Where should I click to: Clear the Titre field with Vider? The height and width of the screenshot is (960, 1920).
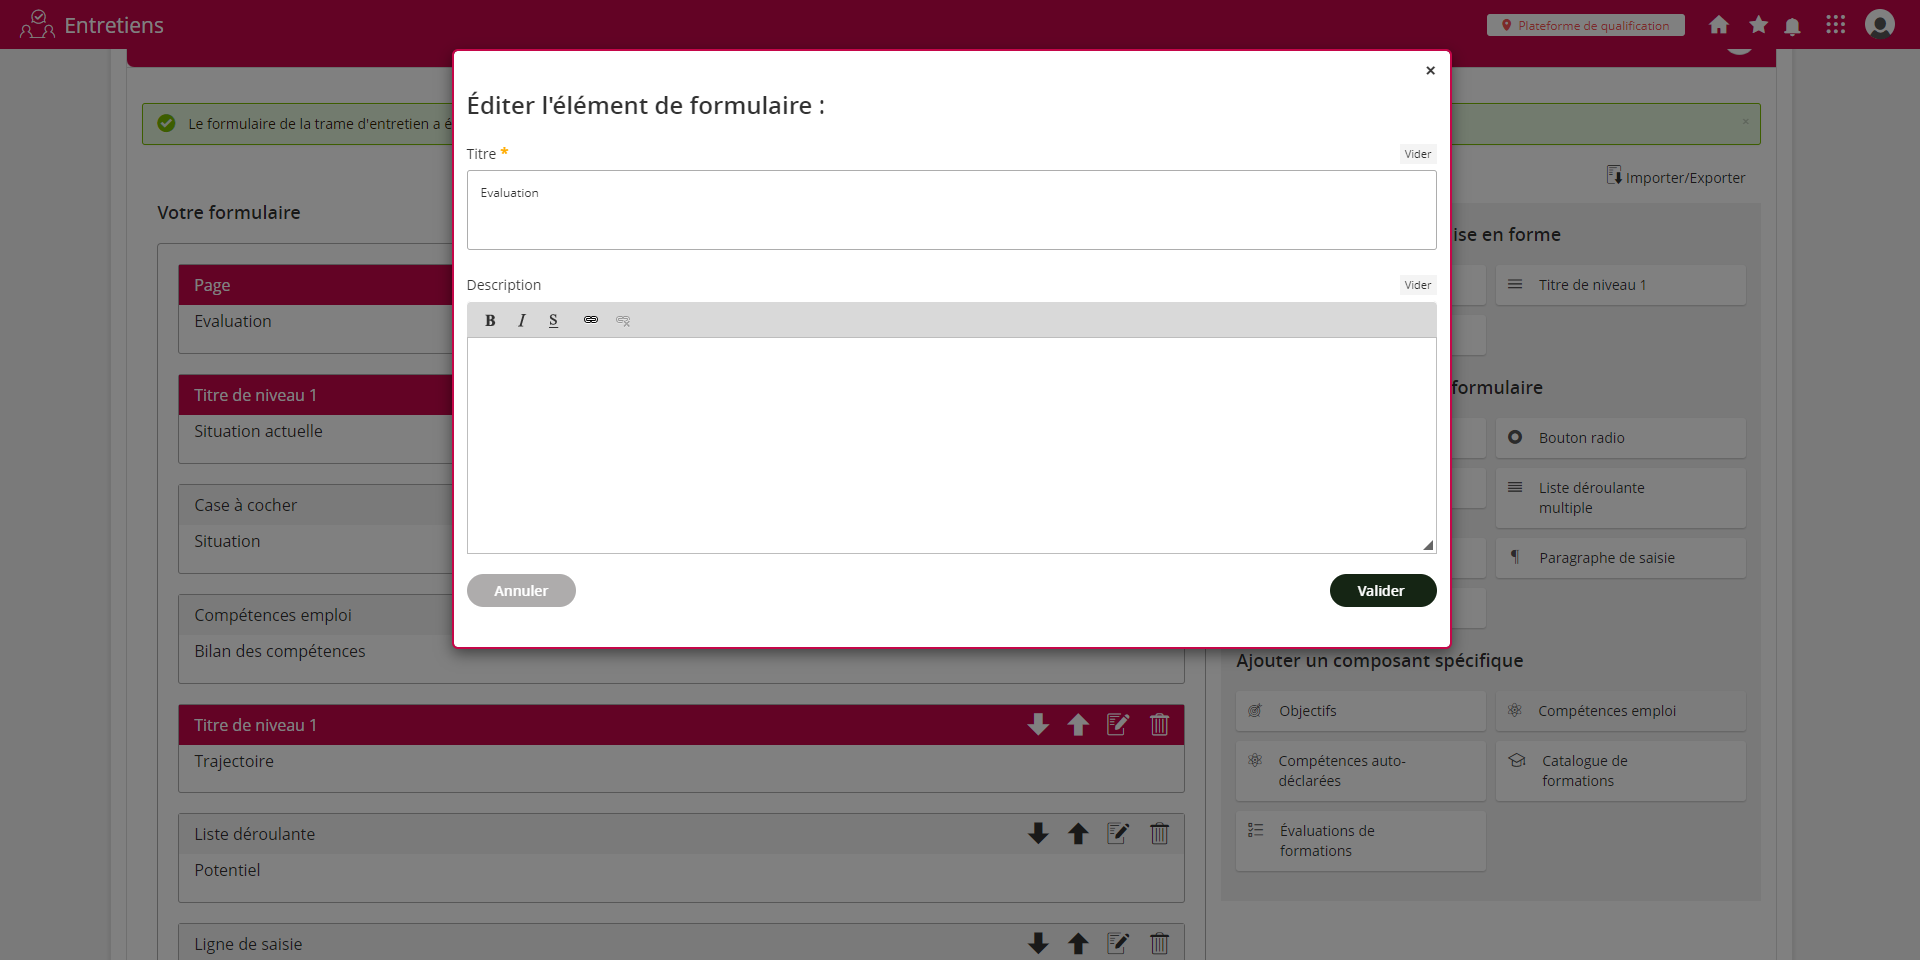pyautogui.click(x=1417, y=154)
